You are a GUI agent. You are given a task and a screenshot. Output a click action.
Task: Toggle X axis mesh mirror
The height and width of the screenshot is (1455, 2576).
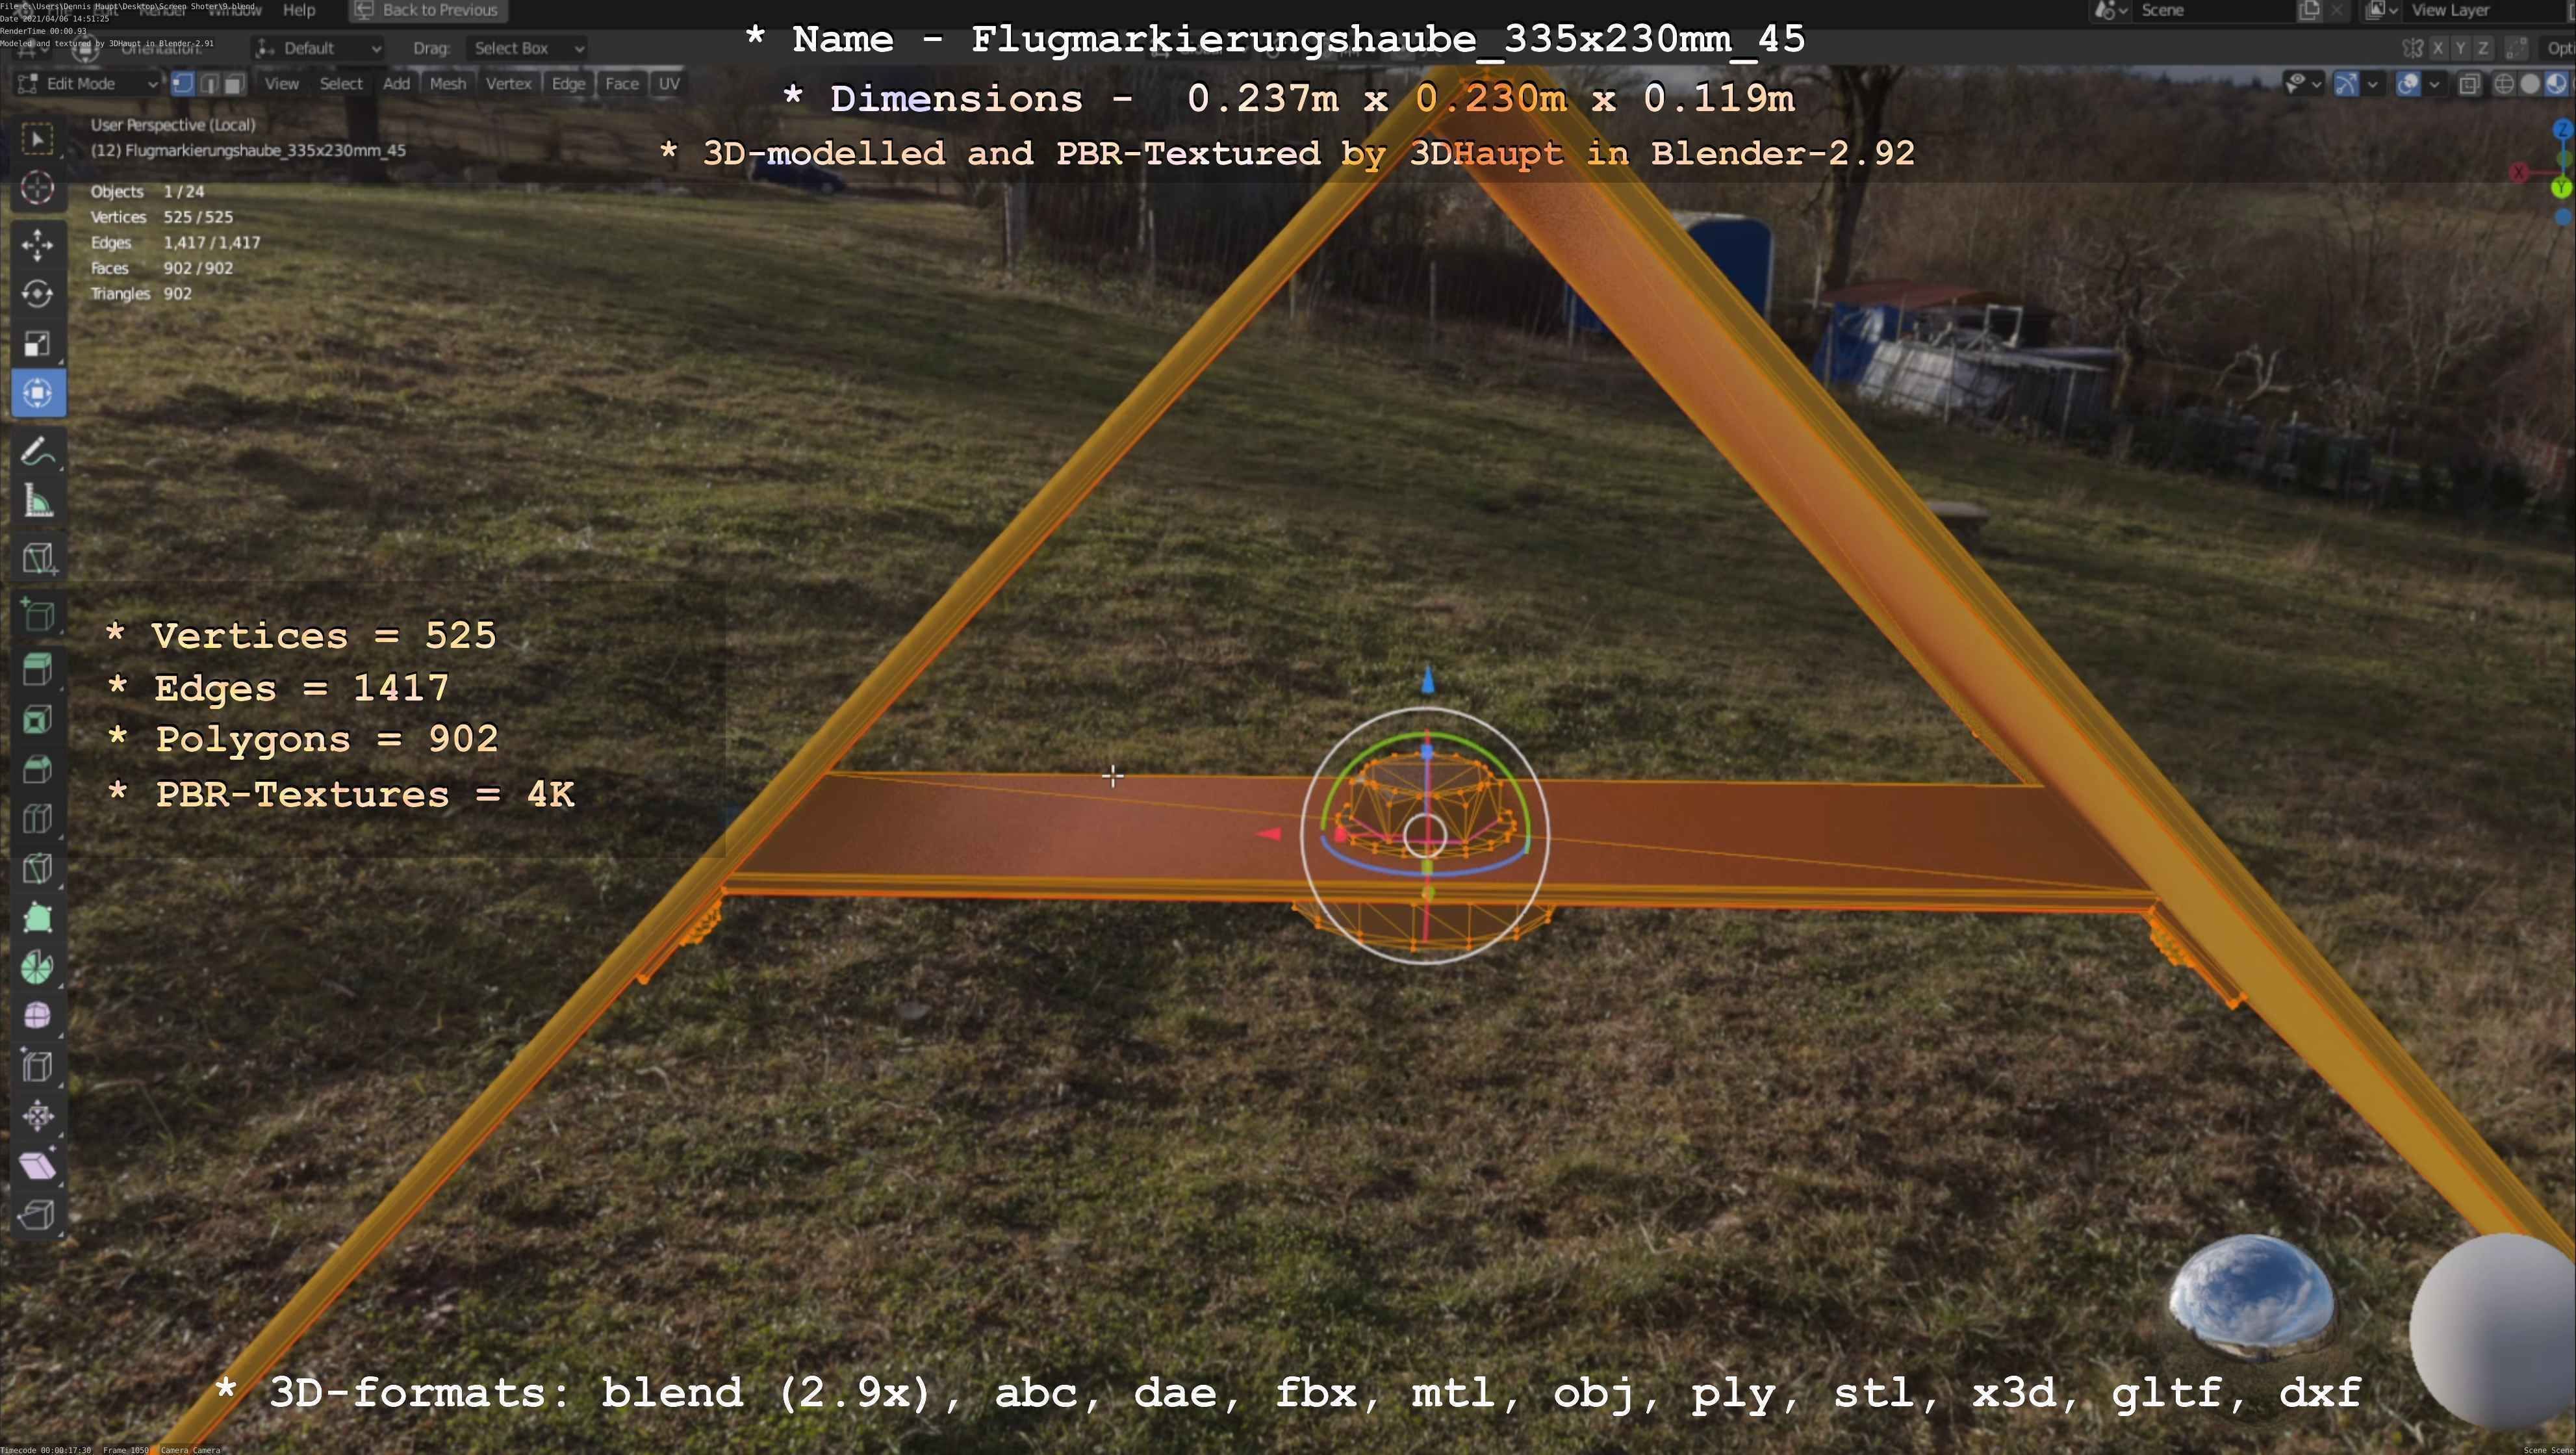[2438, 48]
